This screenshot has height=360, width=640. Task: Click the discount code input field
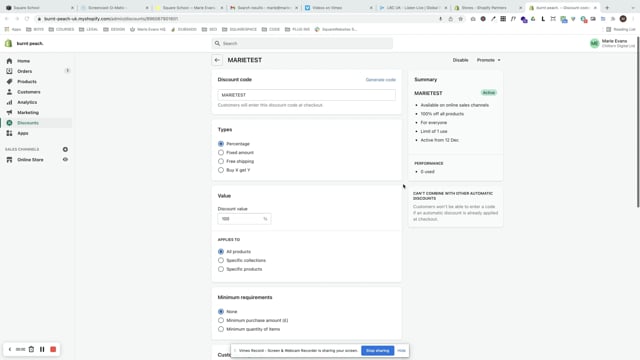(307, 95)
